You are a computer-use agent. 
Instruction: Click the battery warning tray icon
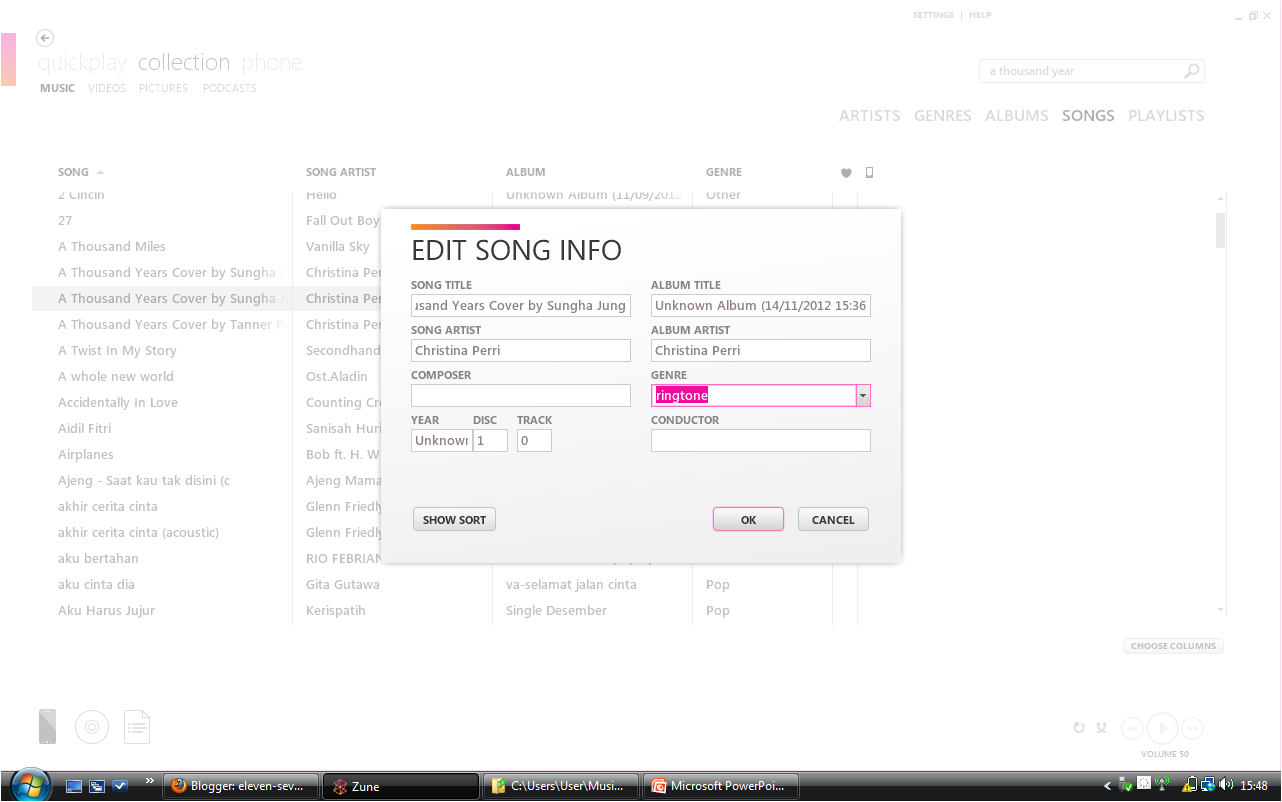(x=1191, y=785)
